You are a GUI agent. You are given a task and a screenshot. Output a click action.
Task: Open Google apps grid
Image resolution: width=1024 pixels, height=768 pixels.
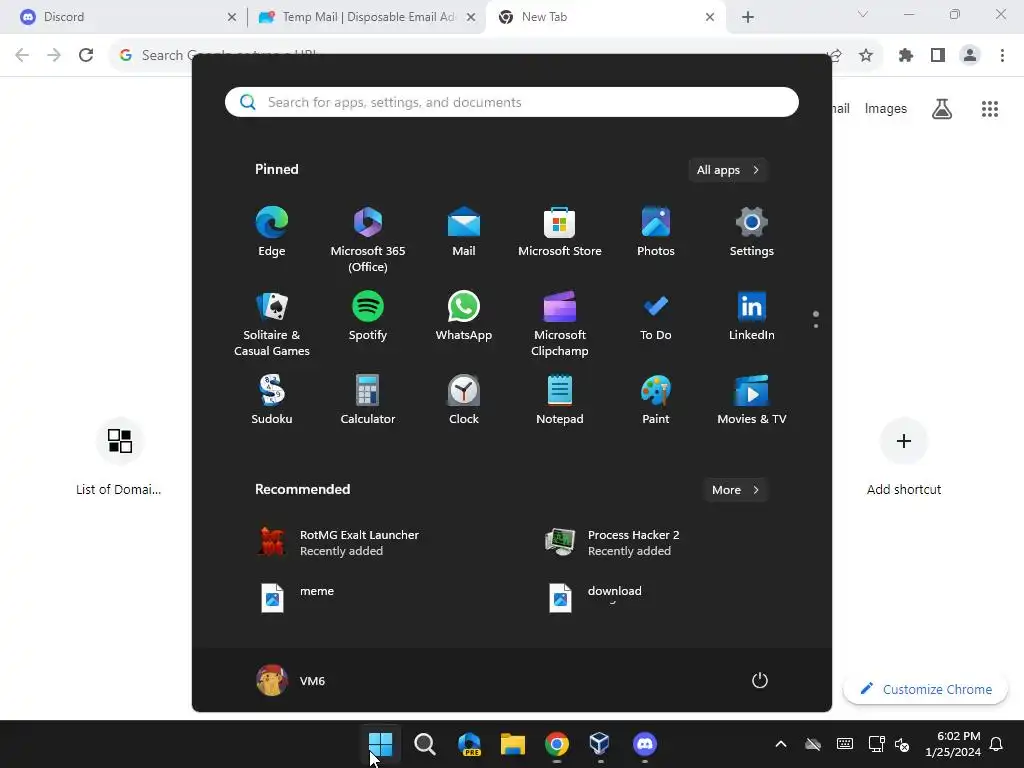pyautogui.click(x=990, y=109)
